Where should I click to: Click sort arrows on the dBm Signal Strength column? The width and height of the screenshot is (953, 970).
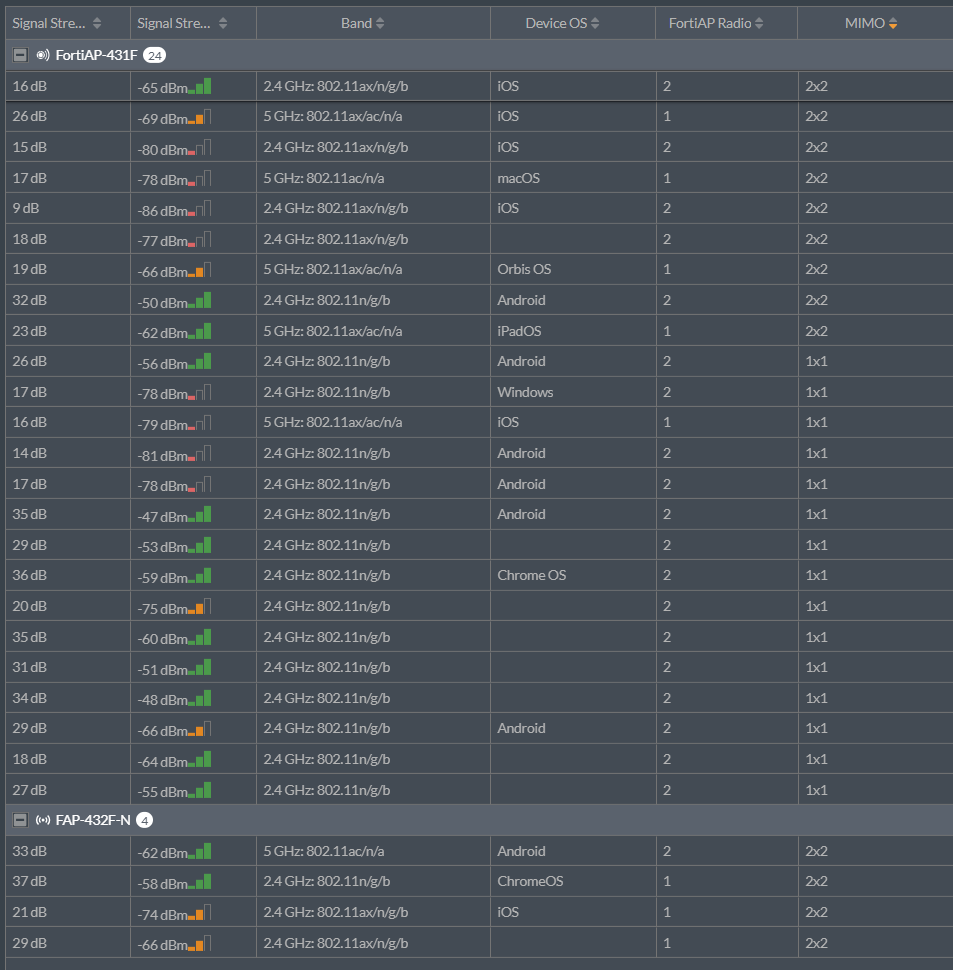click(x=223, y=24)
